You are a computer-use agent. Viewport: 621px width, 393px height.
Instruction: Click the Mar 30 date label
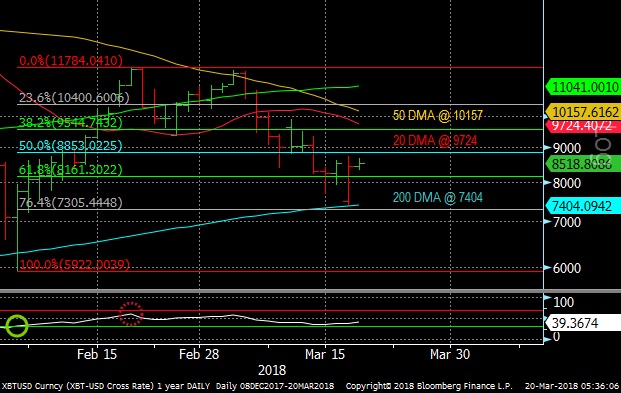click(x=450, y=354)
